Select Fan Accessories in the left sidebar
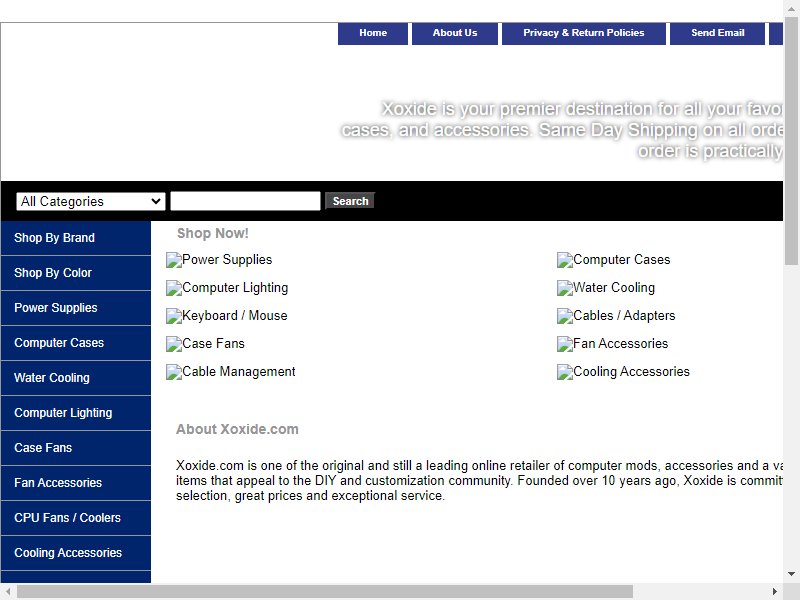 pos(76,483)
